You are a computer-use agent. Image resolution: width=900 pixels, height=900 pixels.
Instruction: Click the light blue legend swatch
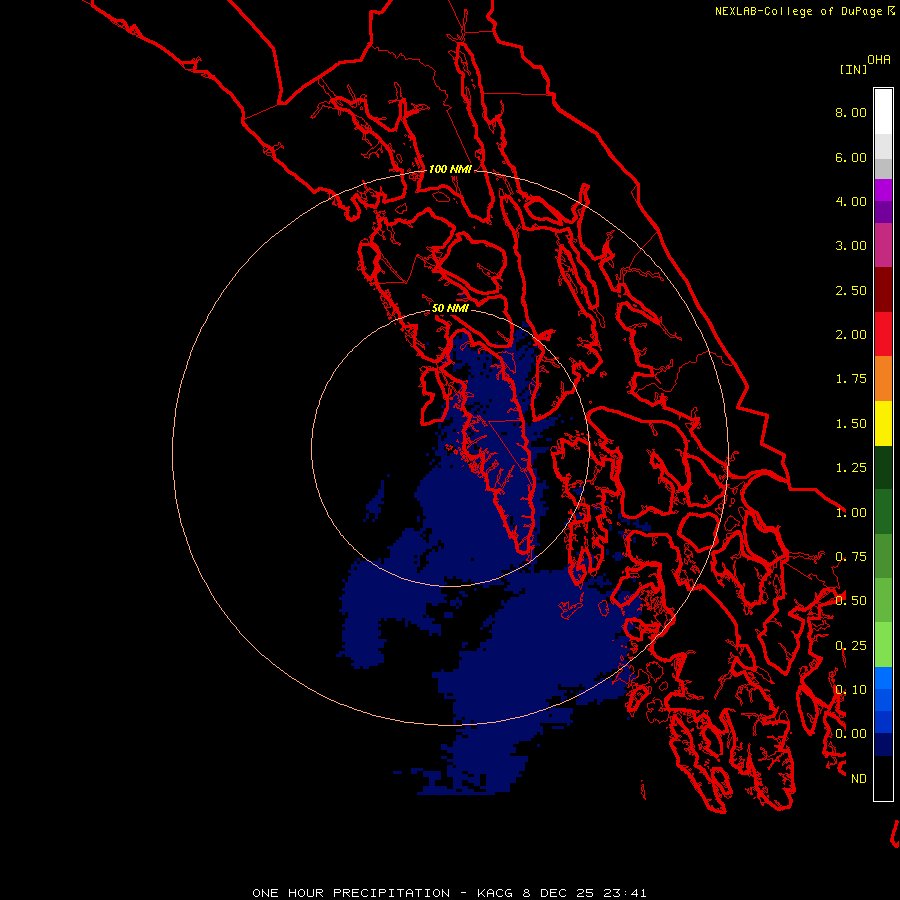pos(883,678)
